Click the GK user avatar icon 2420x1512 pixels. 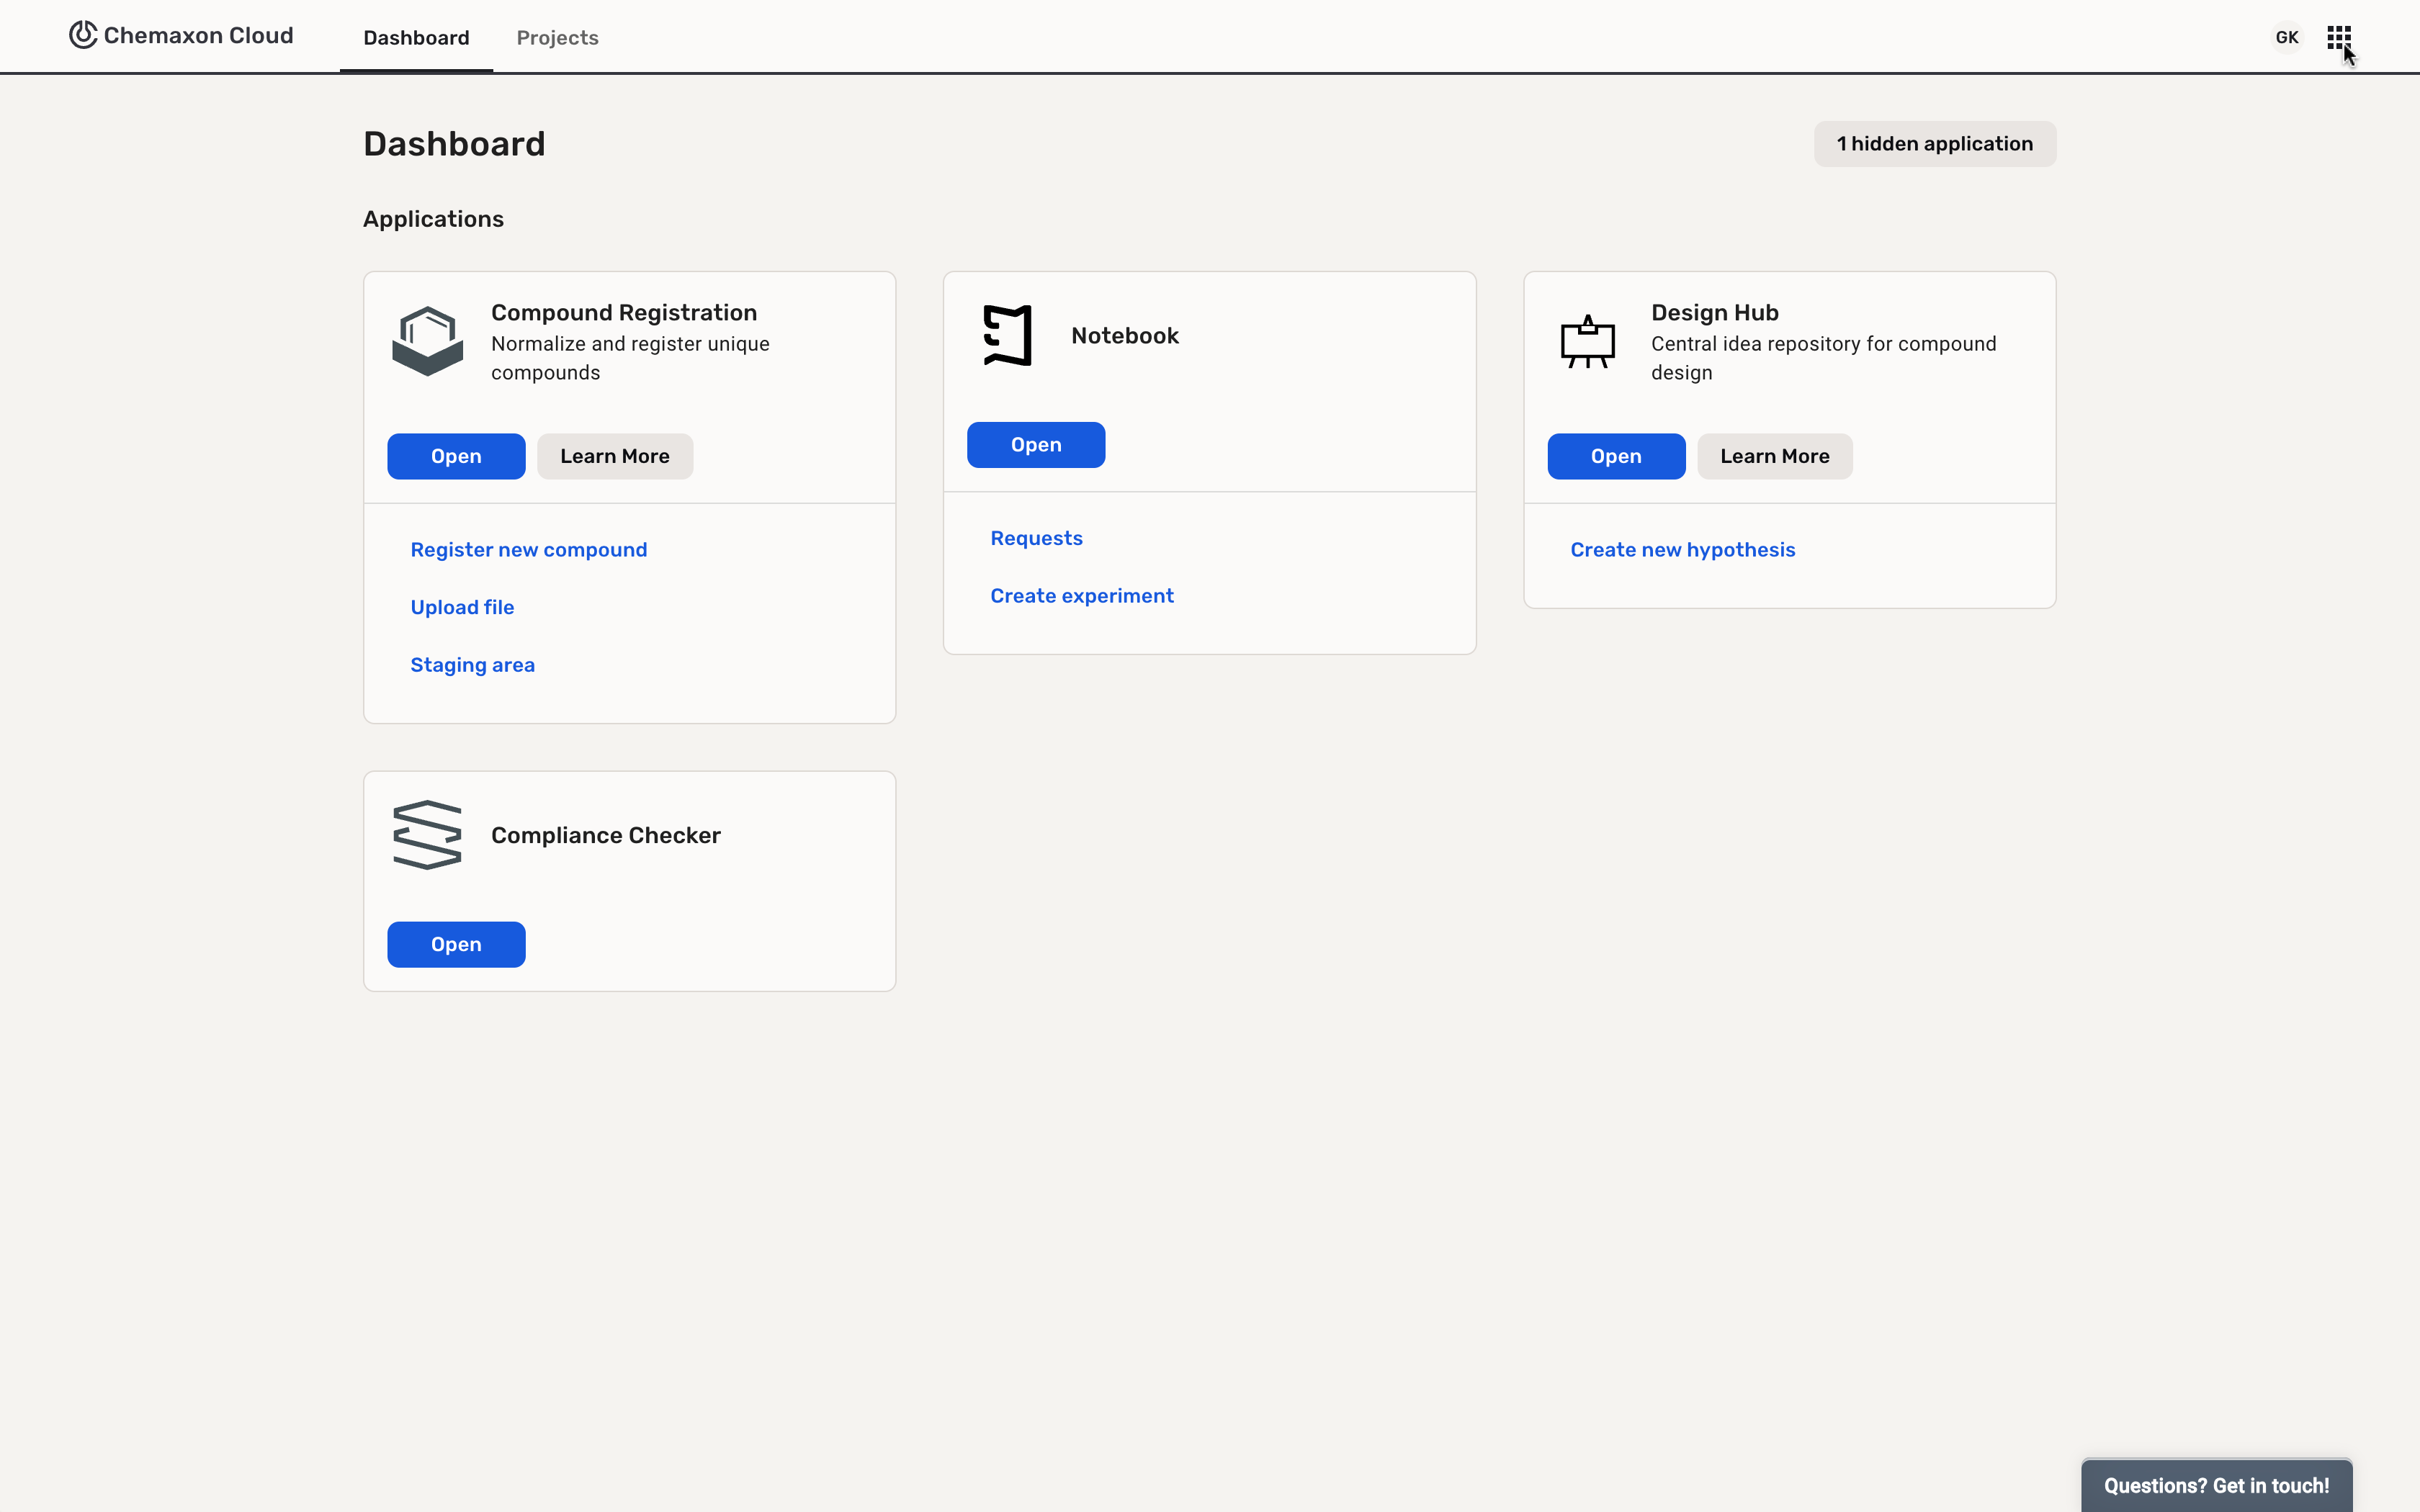tap(2287, 37)
